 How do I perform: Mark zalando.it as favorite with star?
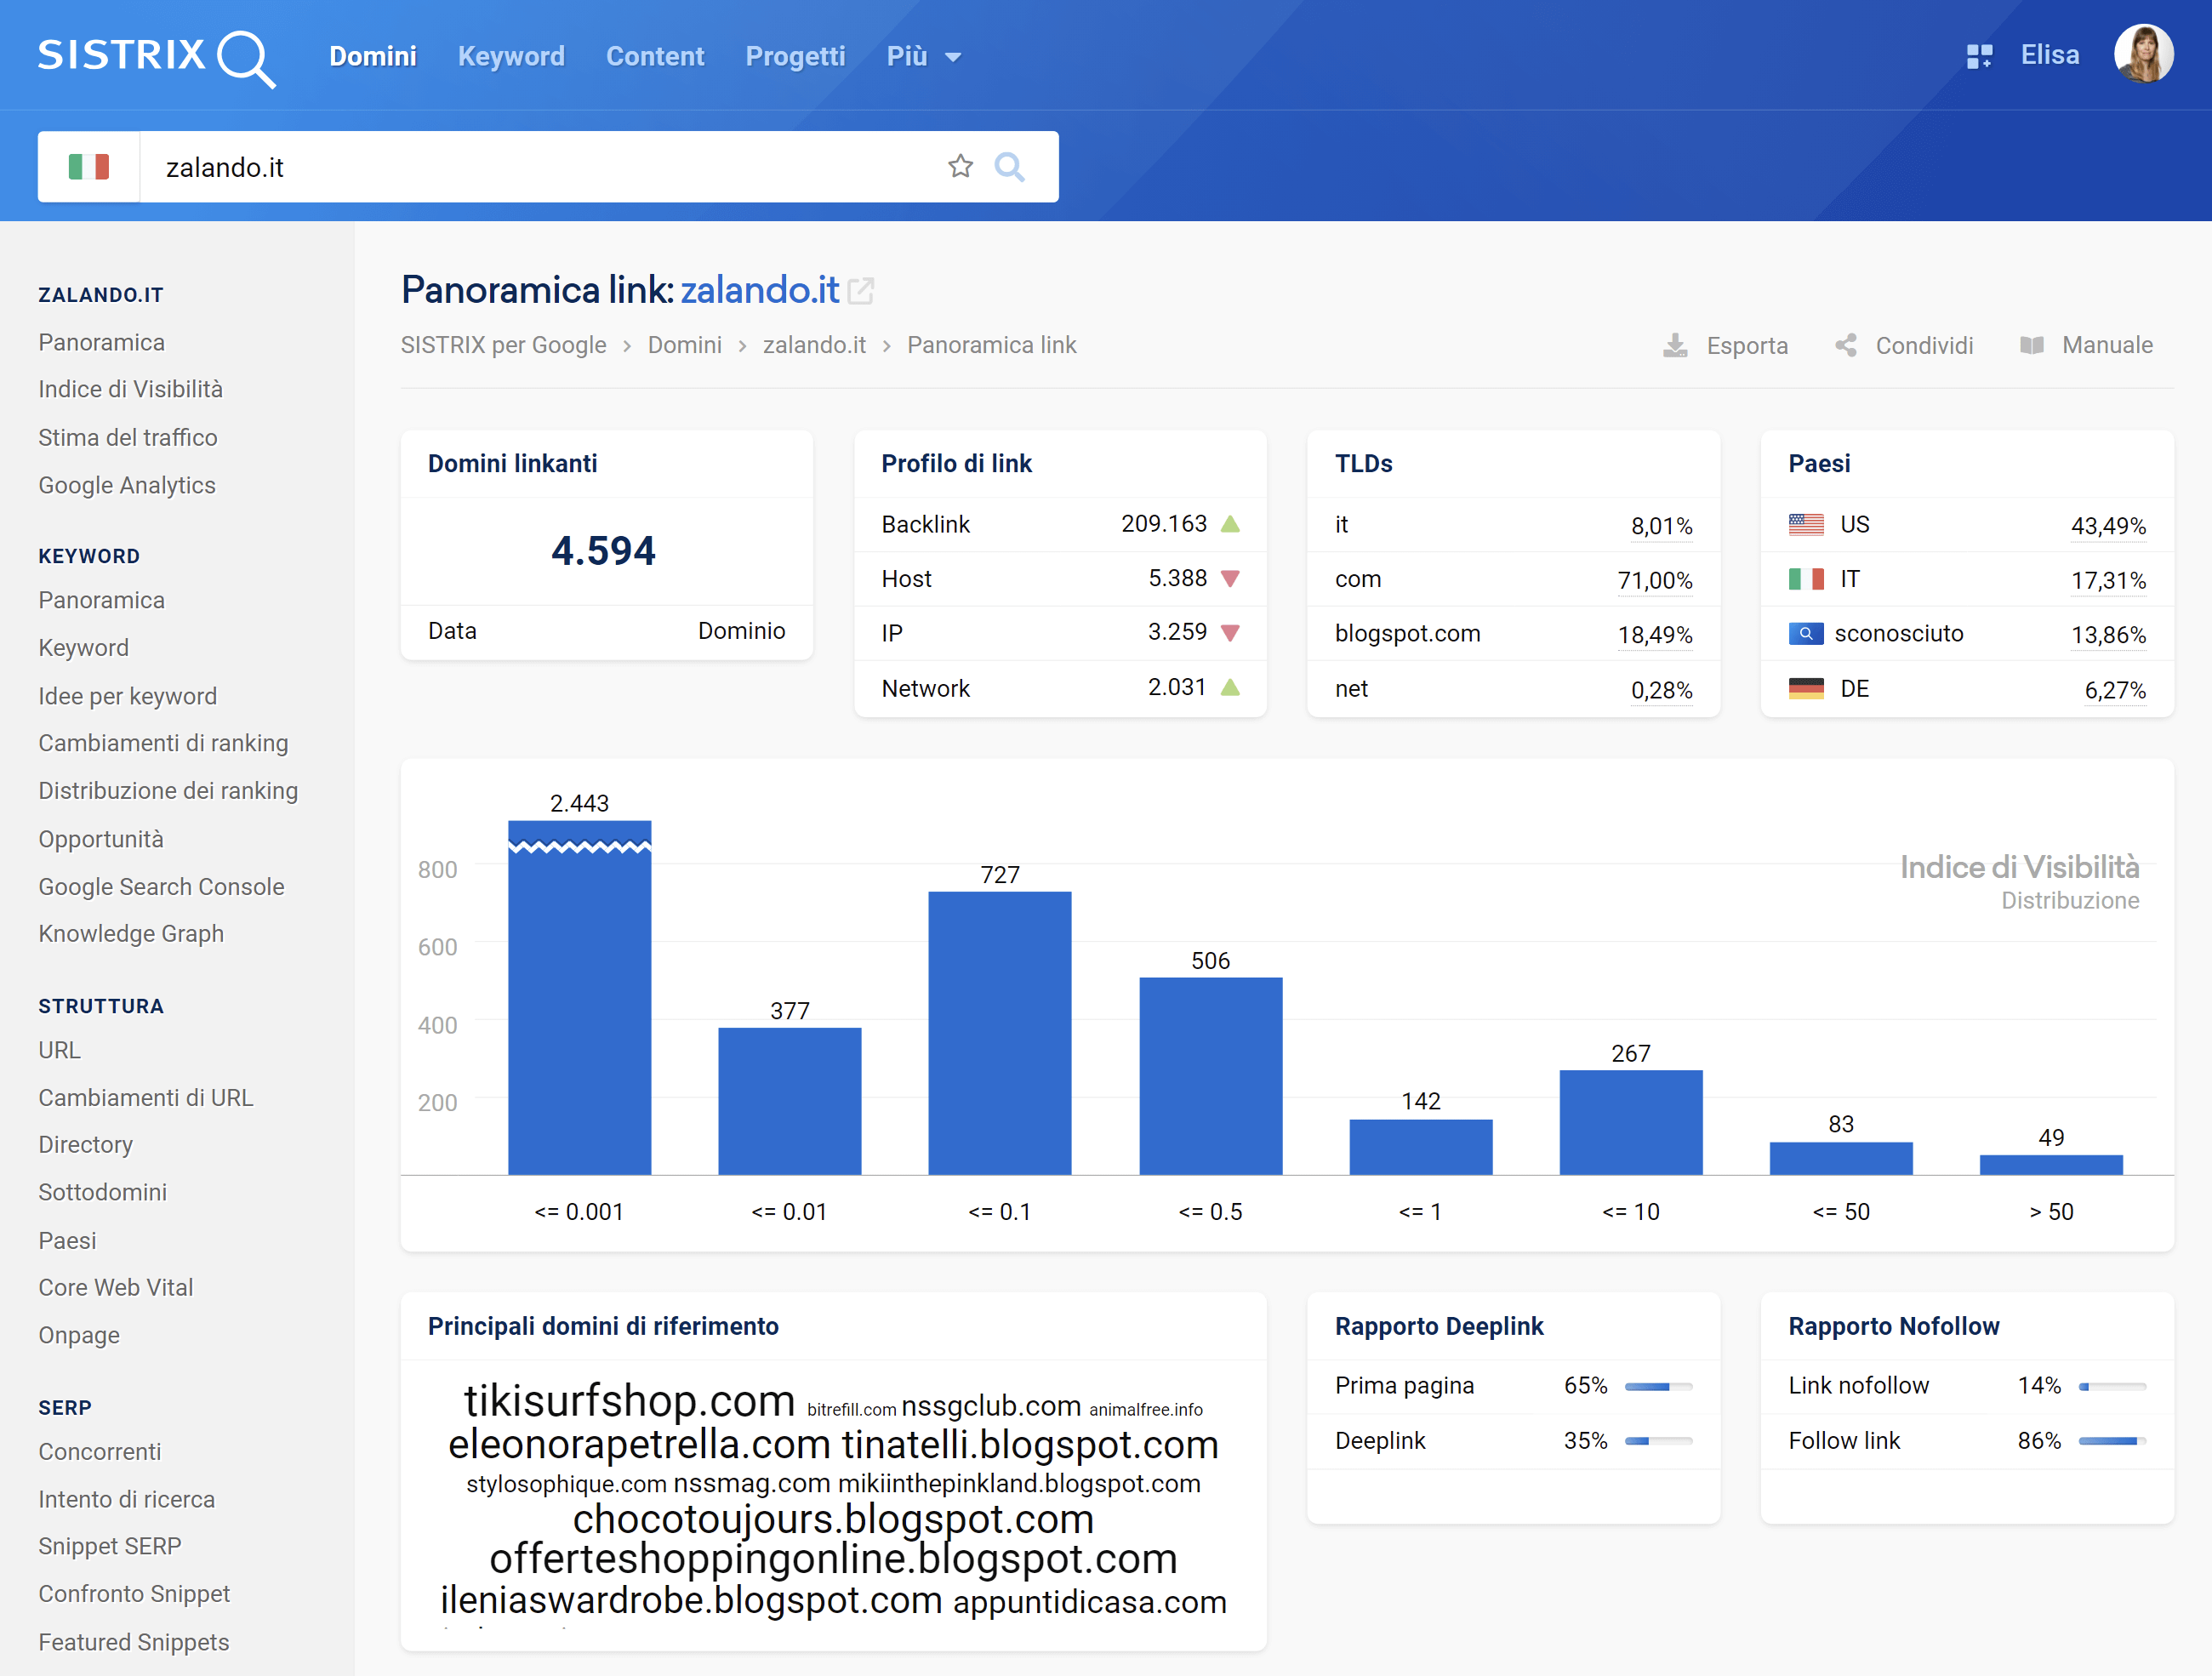[x=960, y=166]
